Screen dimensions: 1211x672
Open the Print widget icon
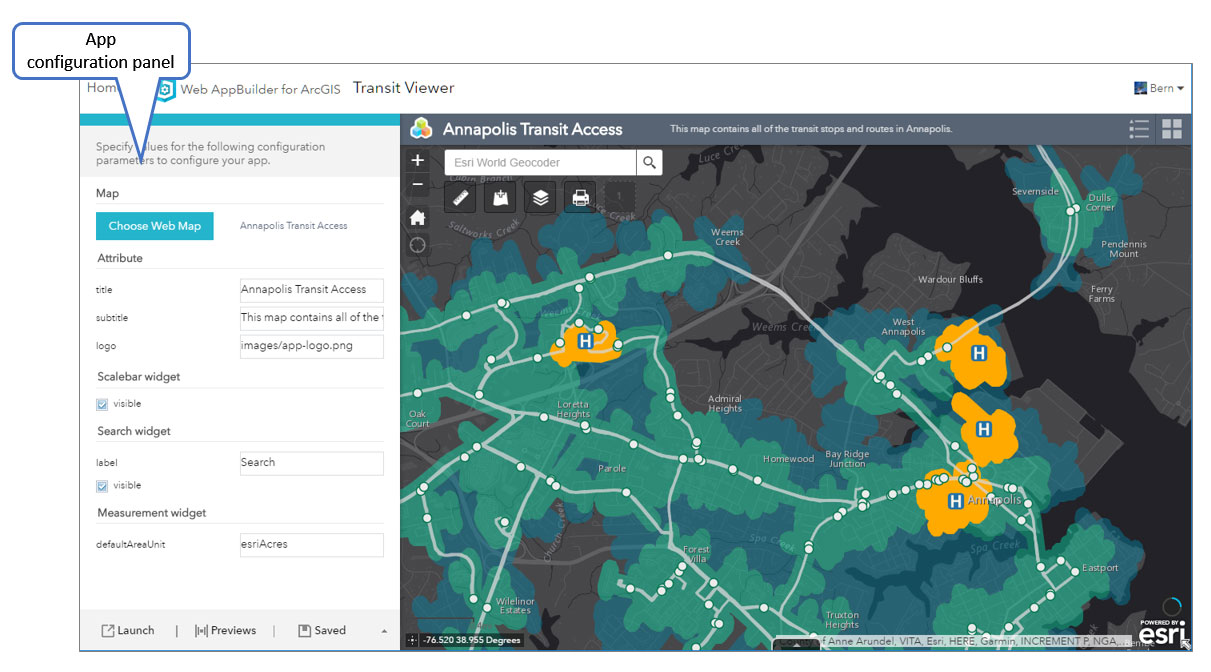coord(581,198)
